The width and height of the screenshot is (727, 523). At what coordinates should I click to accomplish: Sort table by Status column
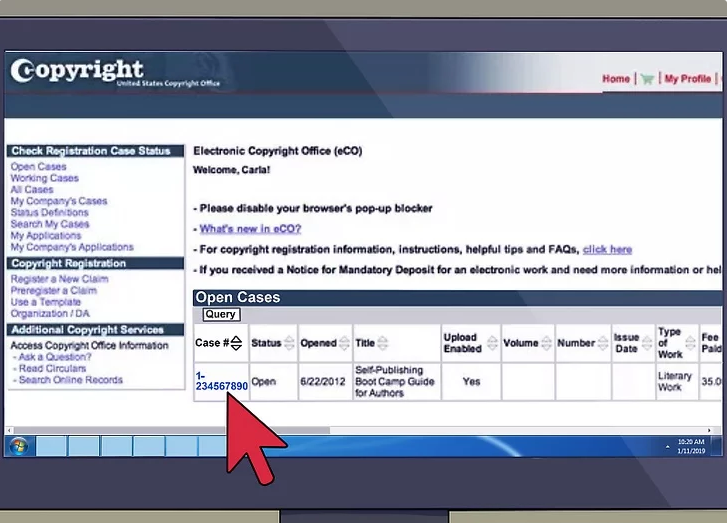coord(289,343)
